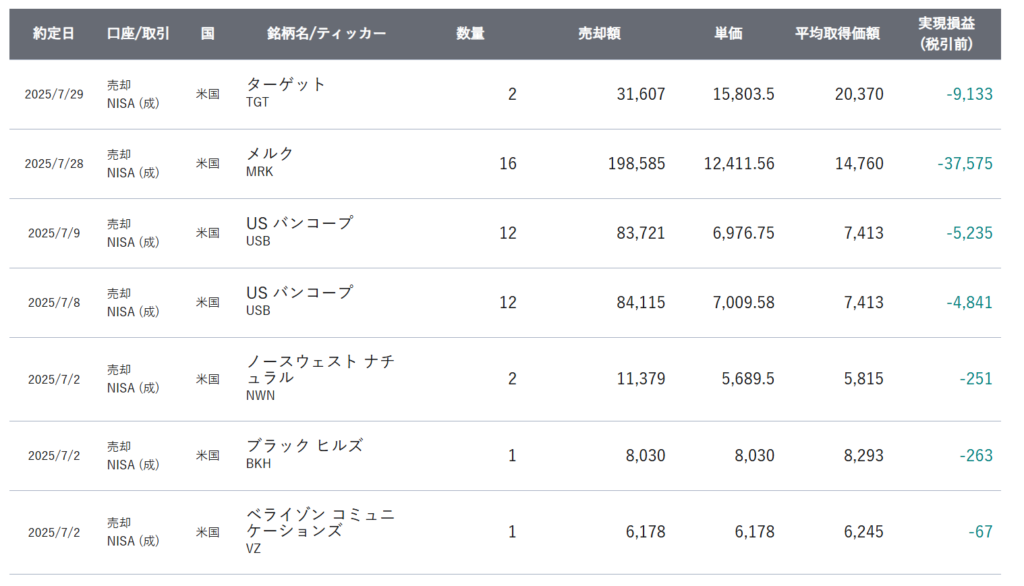
Task: Click the 単価 column header
Action: click(728, 33)
